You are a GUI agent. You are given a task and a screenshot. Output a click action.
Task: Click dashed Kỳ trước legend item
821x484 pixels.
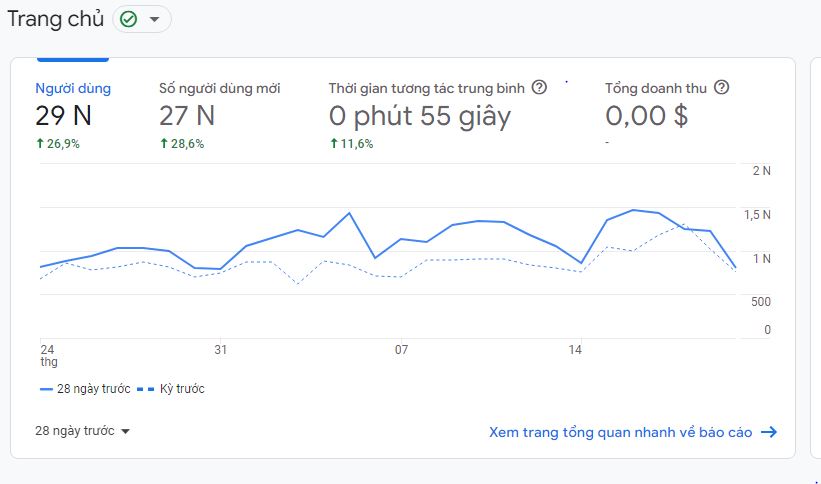[x=171, y=388]
